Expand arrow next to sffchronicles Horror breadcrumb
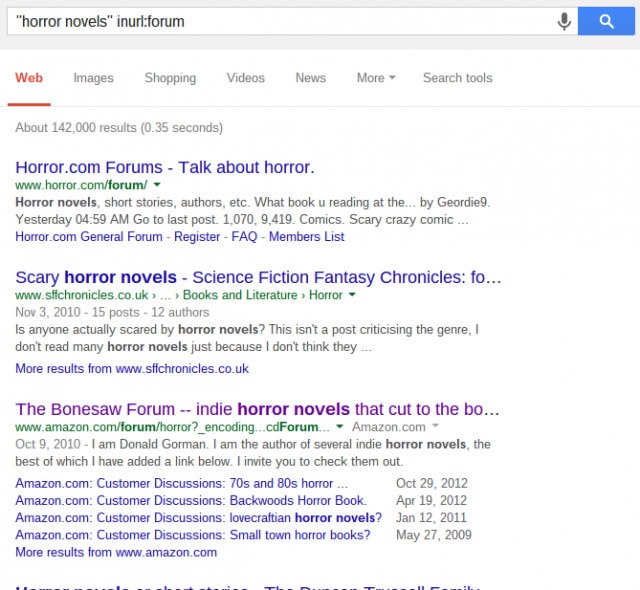 coord(352,295)
